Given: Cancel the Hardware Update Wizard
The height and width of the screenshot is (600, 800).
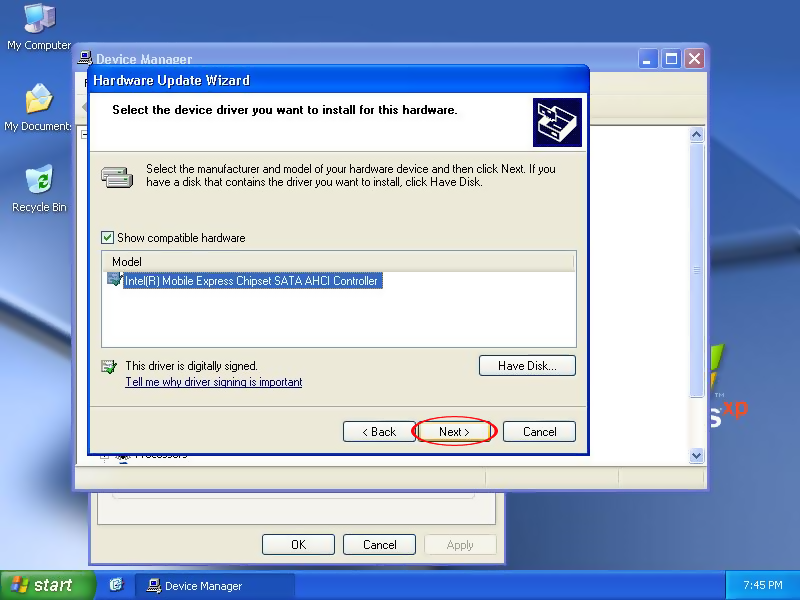Looking at the screenshot, I should (539, 432).
